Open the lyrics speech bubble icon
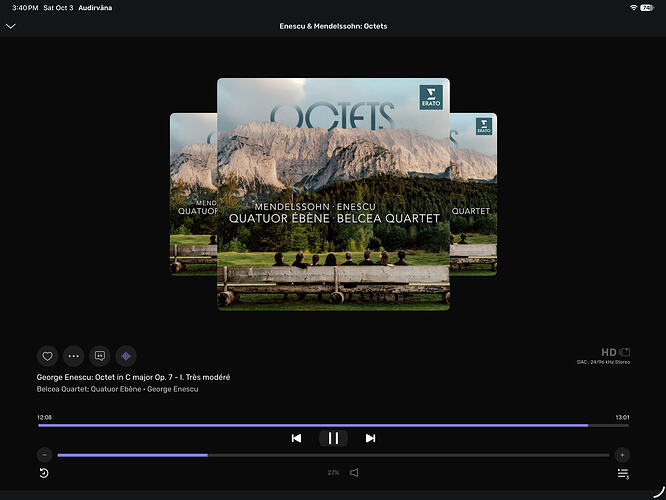The image size is (666, 500). tap(100, 356)
